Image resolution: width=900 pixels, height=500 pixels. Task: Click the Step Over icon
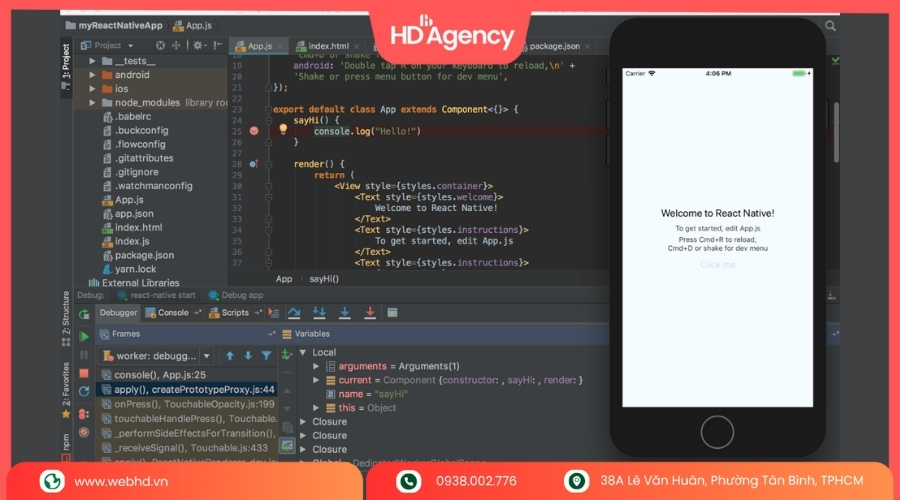294,313
